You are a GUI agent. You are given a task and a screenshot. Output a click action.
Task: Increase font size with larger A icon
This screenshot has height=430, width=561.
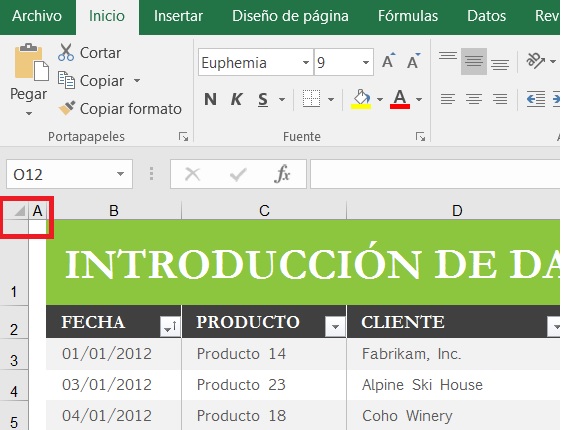coord(389,61)
